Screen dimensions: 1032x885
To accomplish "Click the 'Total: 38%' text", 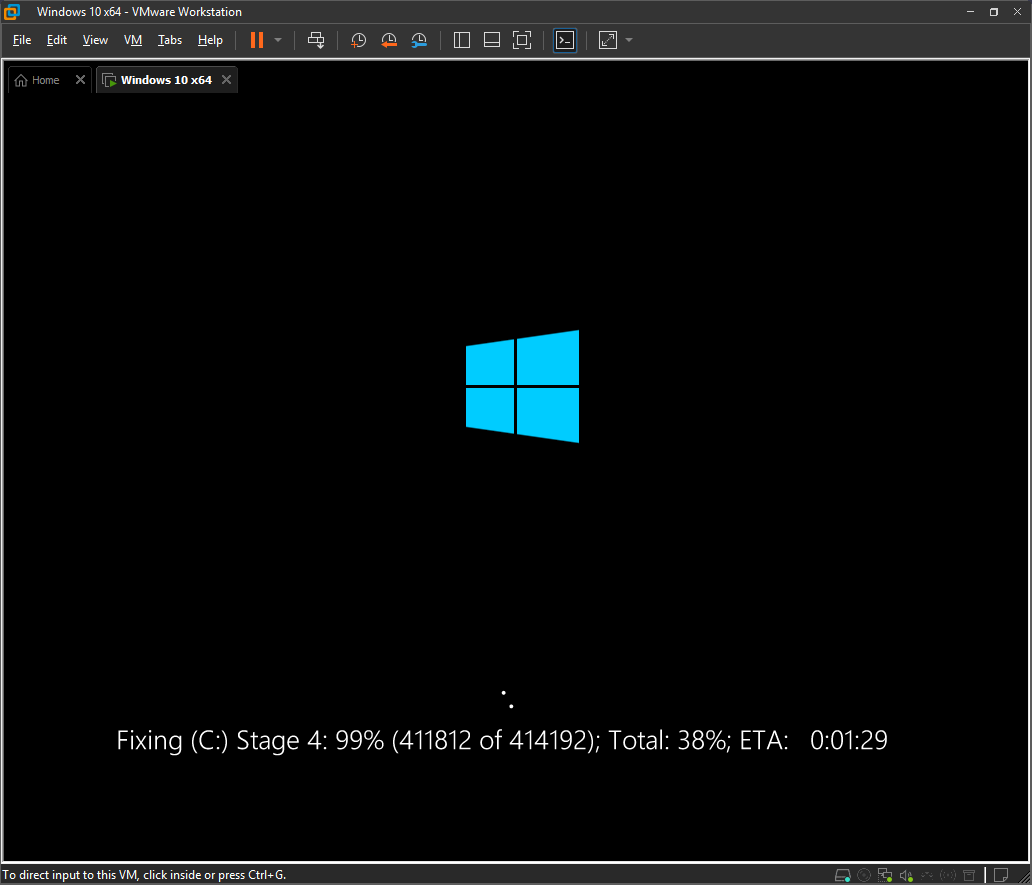I will tap(669, 740).
